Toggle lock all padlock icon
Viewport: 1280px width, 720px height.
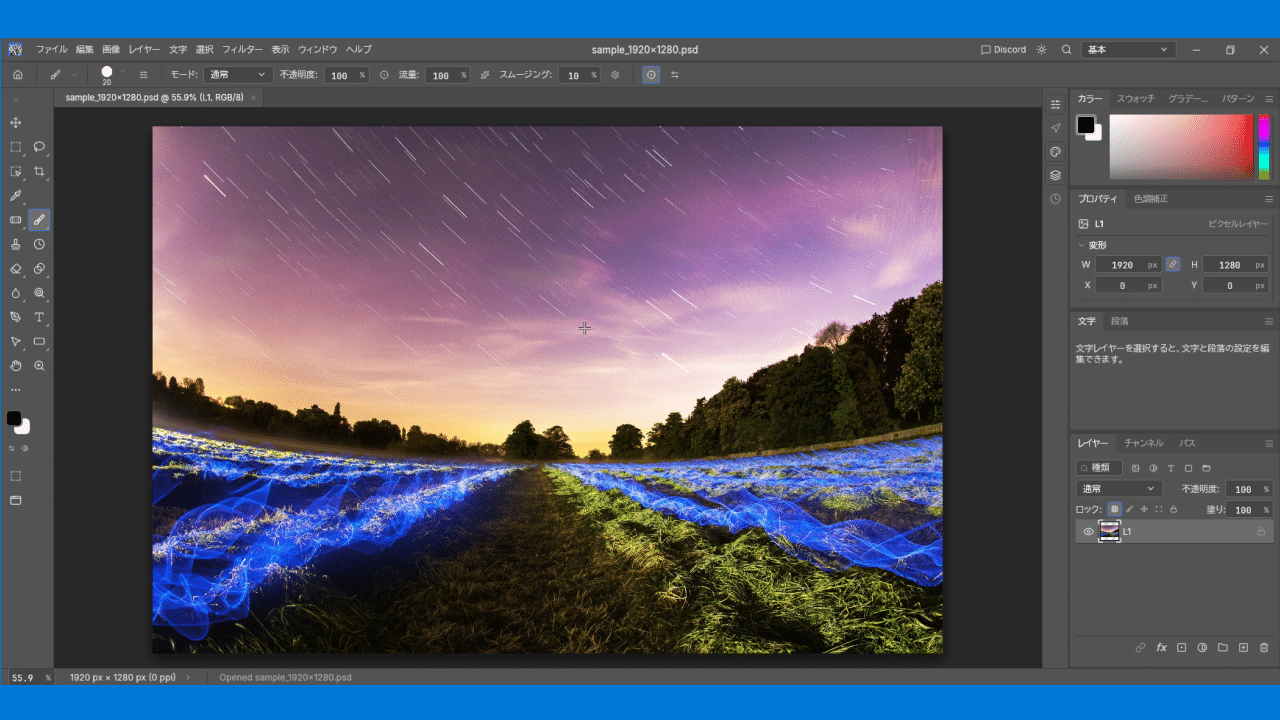pyautogui.click(x=1174, y=509)
